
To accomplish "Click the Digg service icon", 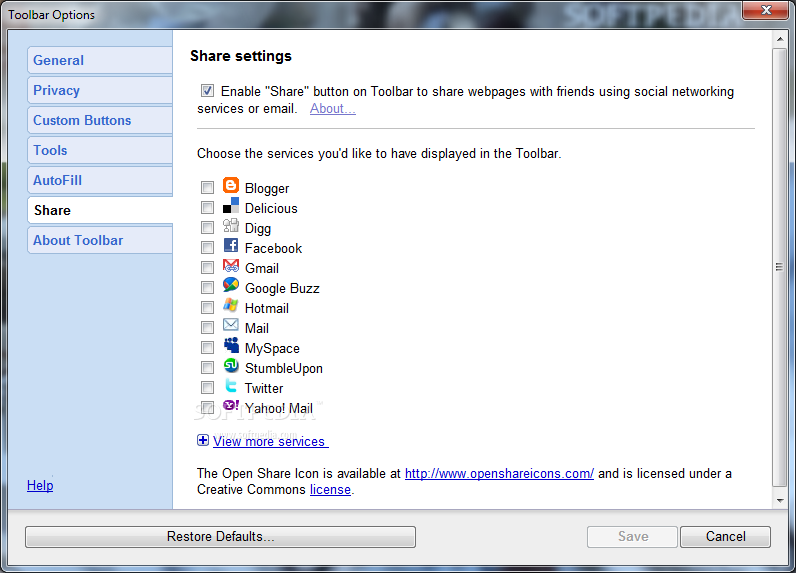I will click(x=231, y=226).
